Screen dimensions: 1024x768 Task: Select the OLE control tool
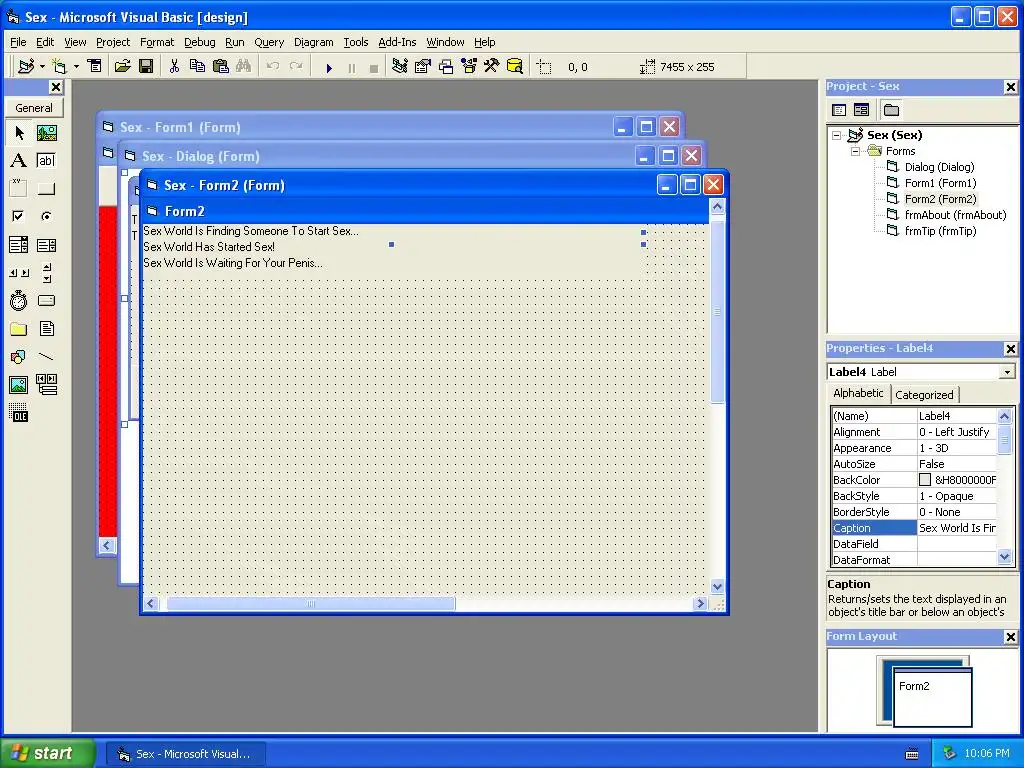tap(19, 413)
